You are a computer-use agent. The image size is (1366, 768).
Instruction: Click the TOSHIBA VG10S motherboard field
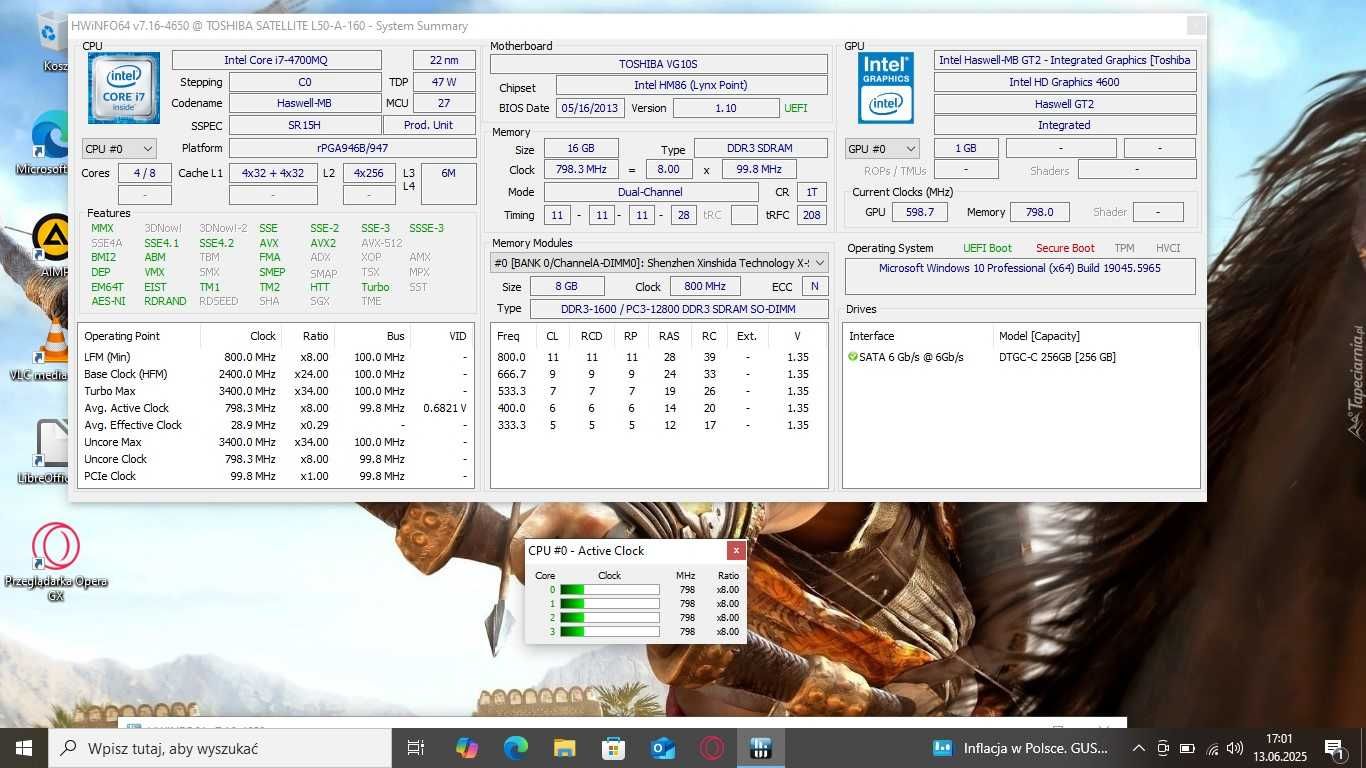(x=658, y=64)
